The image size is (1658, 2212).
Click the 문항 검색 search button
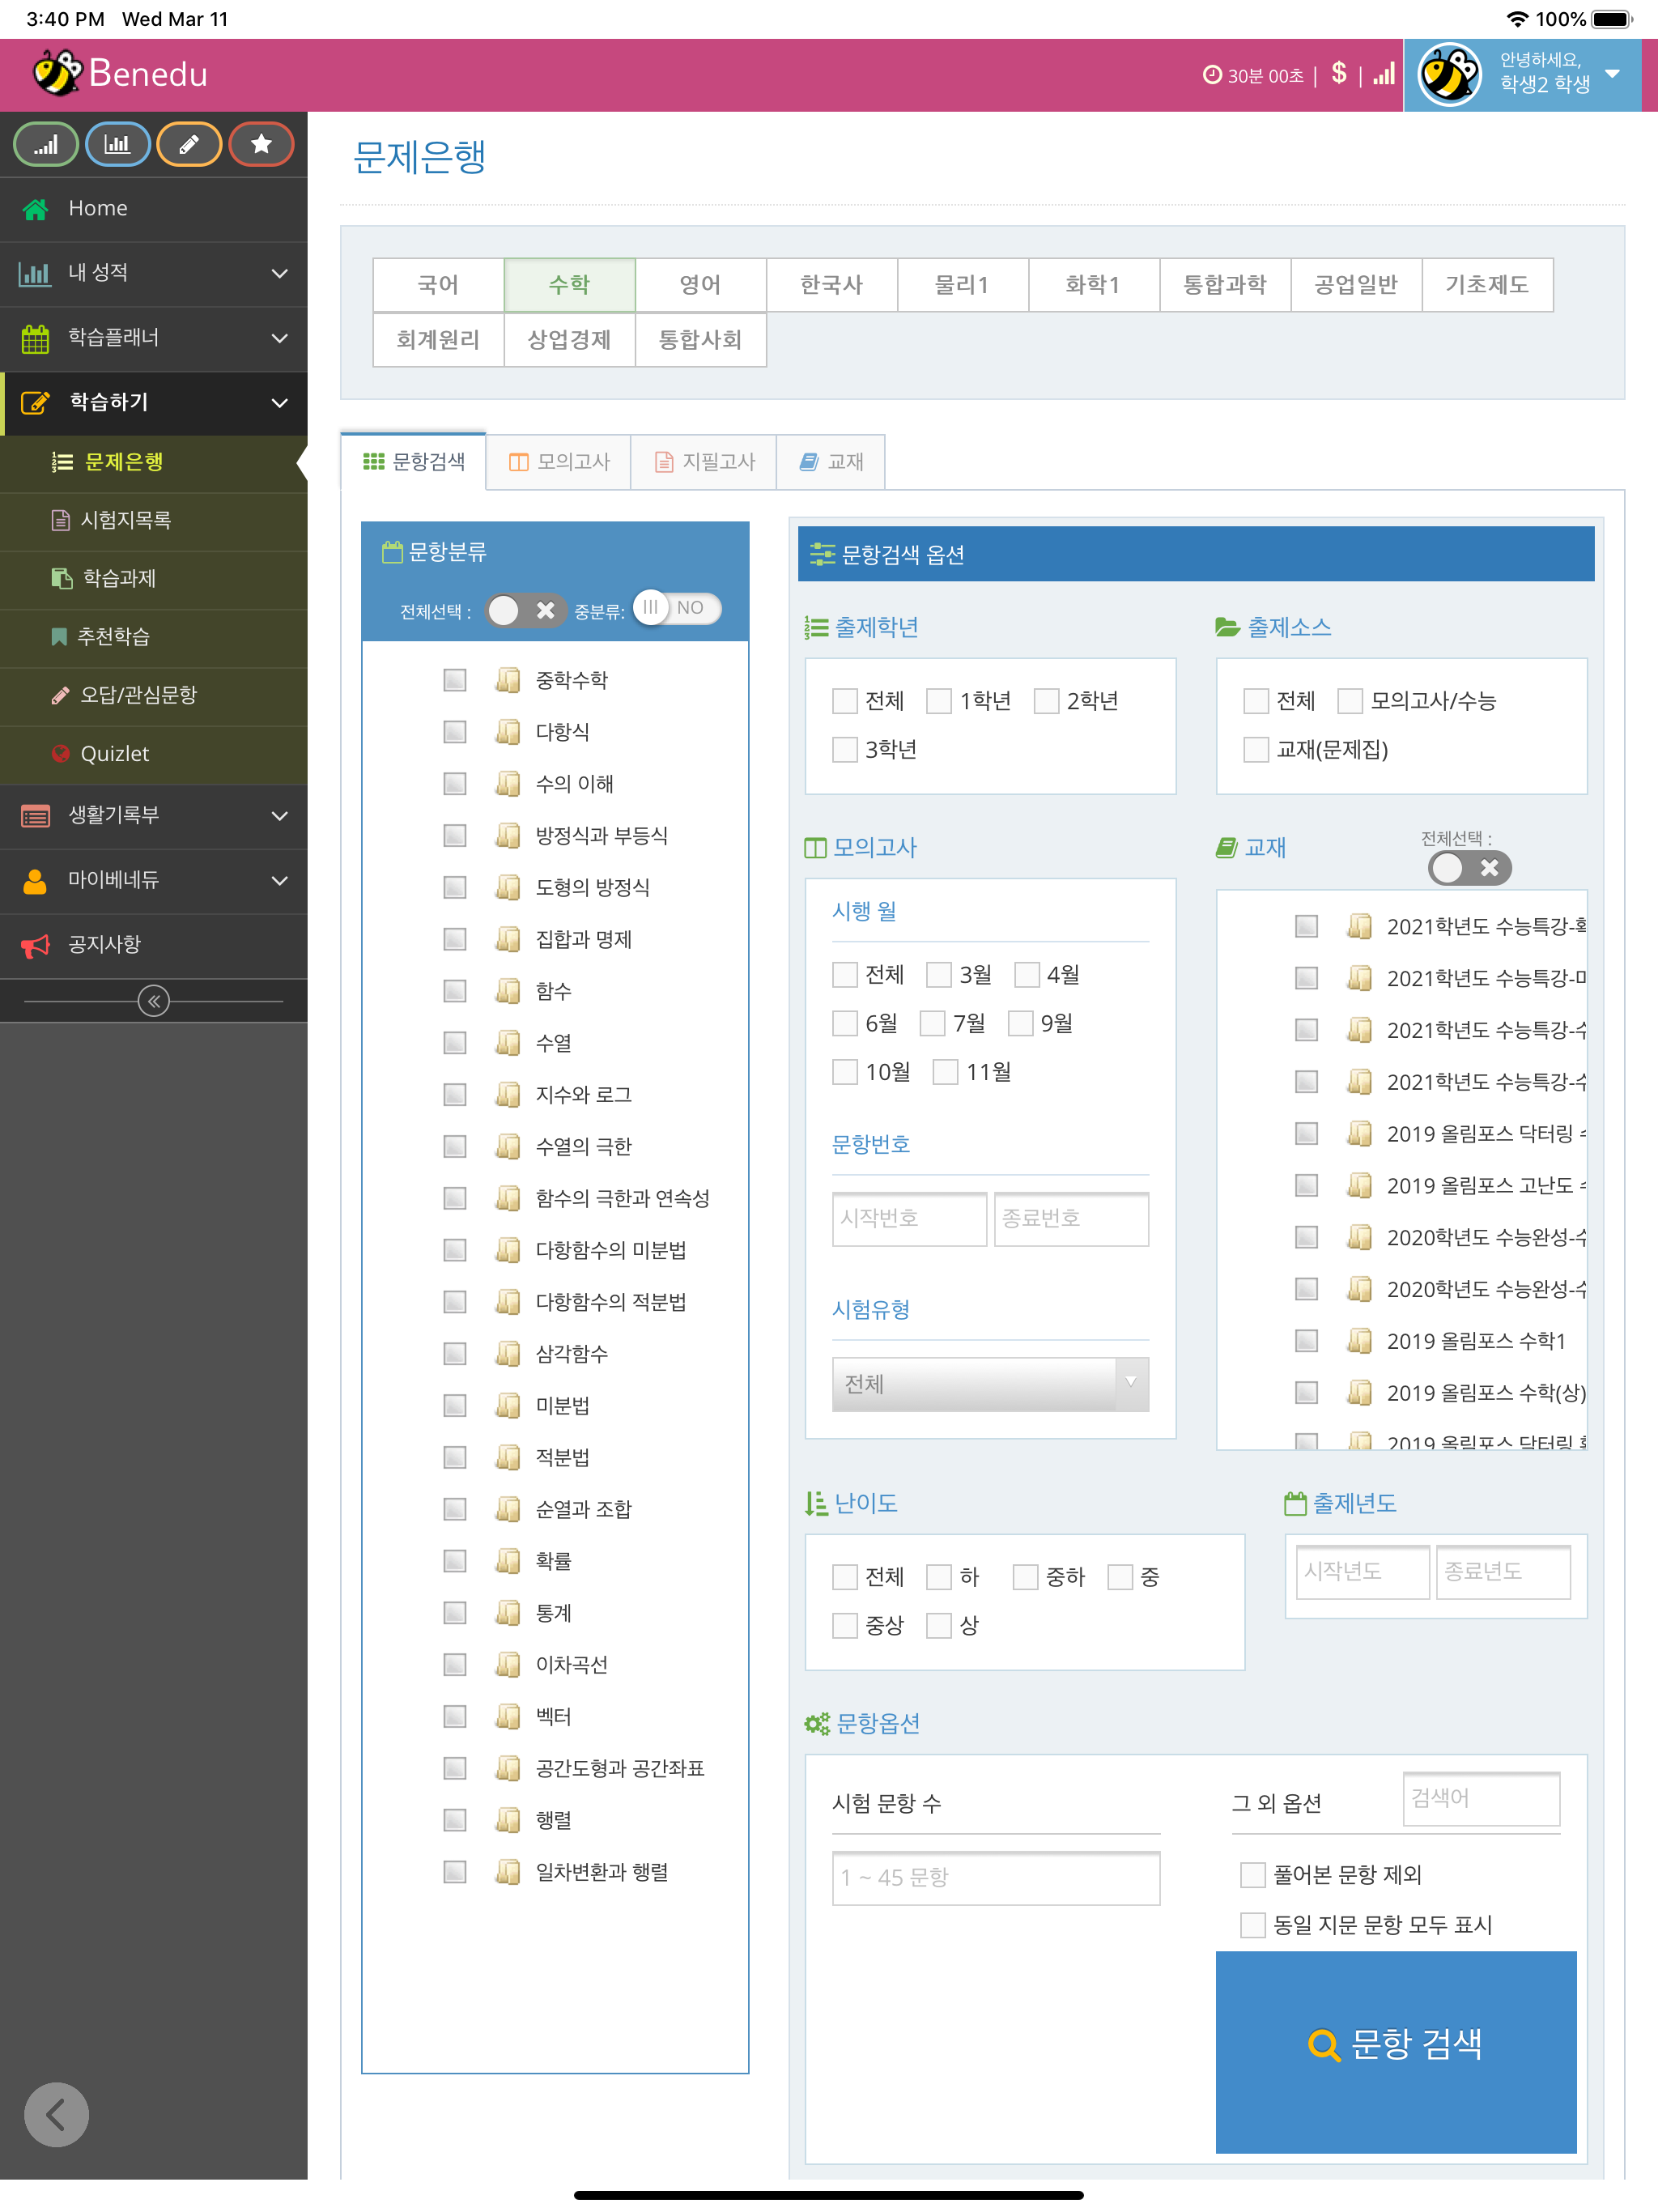(x=1396, y=2050)
